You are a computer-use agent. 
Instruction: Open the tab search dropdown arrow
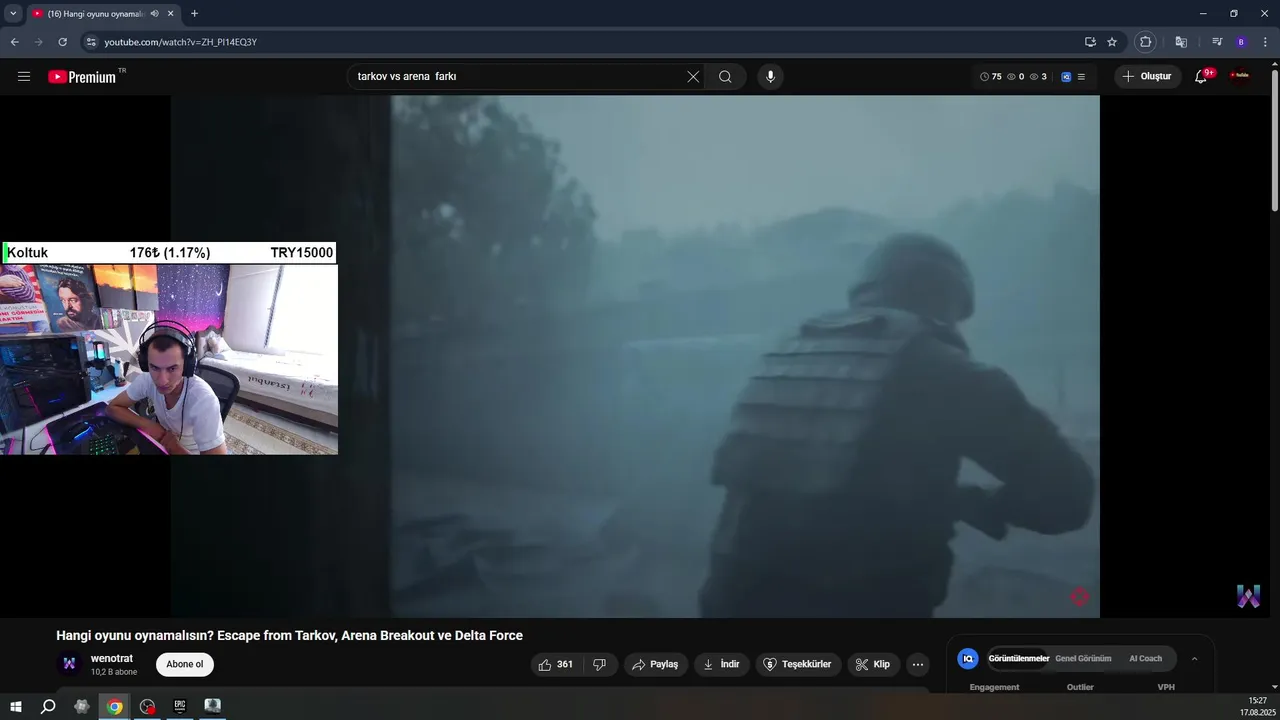[x=13, y=14]
